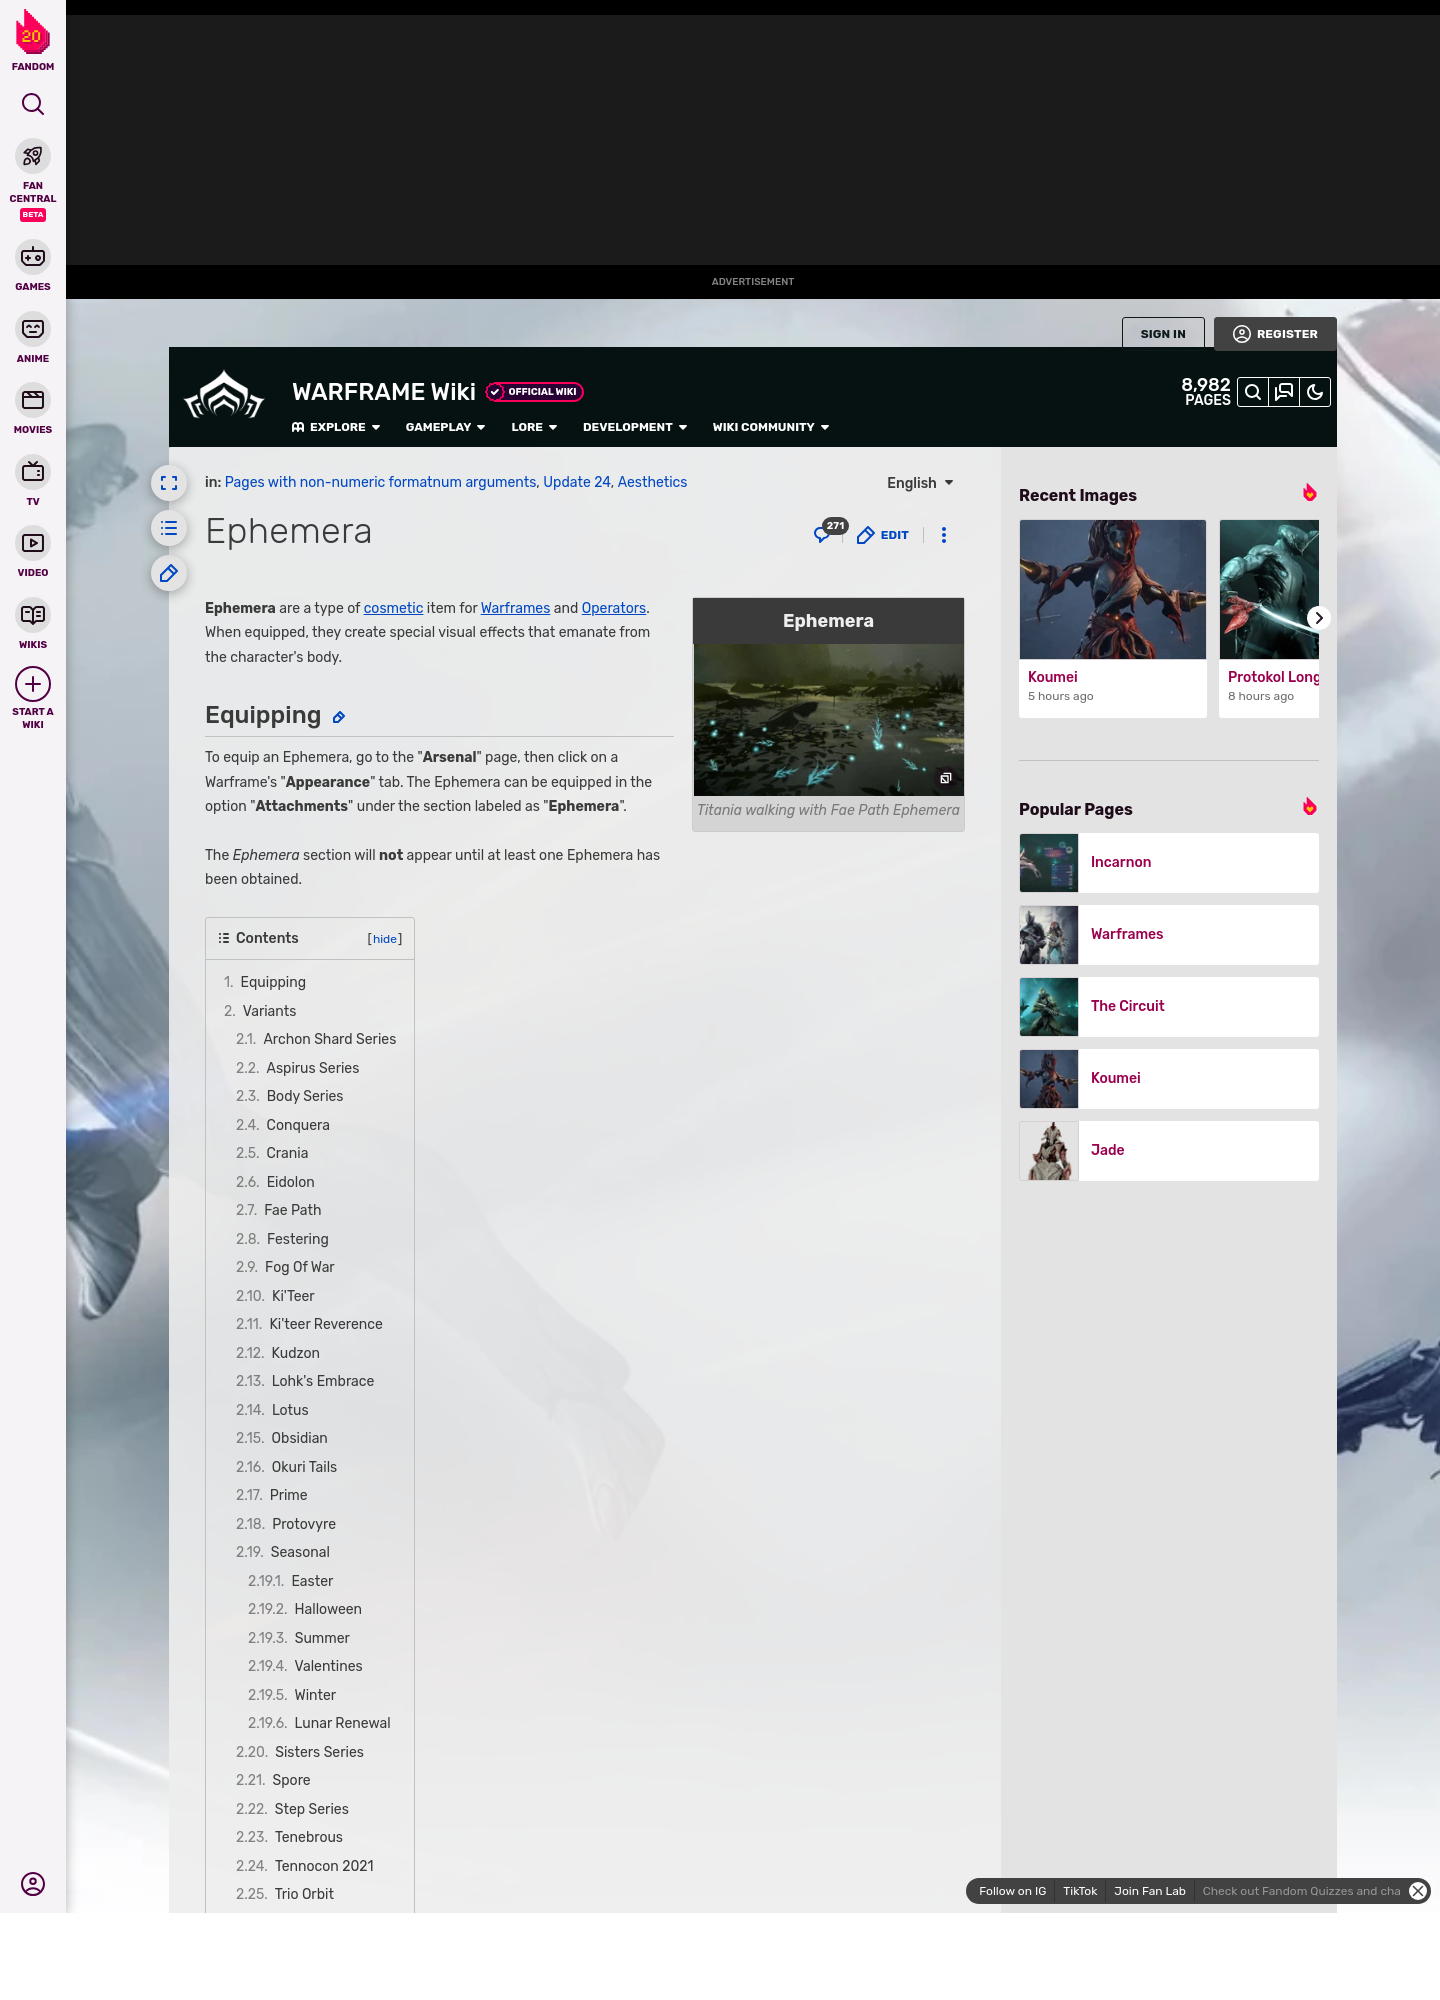Open the Update 24 category link
Screen dimensions: 1440x2000
click(577, 482)
